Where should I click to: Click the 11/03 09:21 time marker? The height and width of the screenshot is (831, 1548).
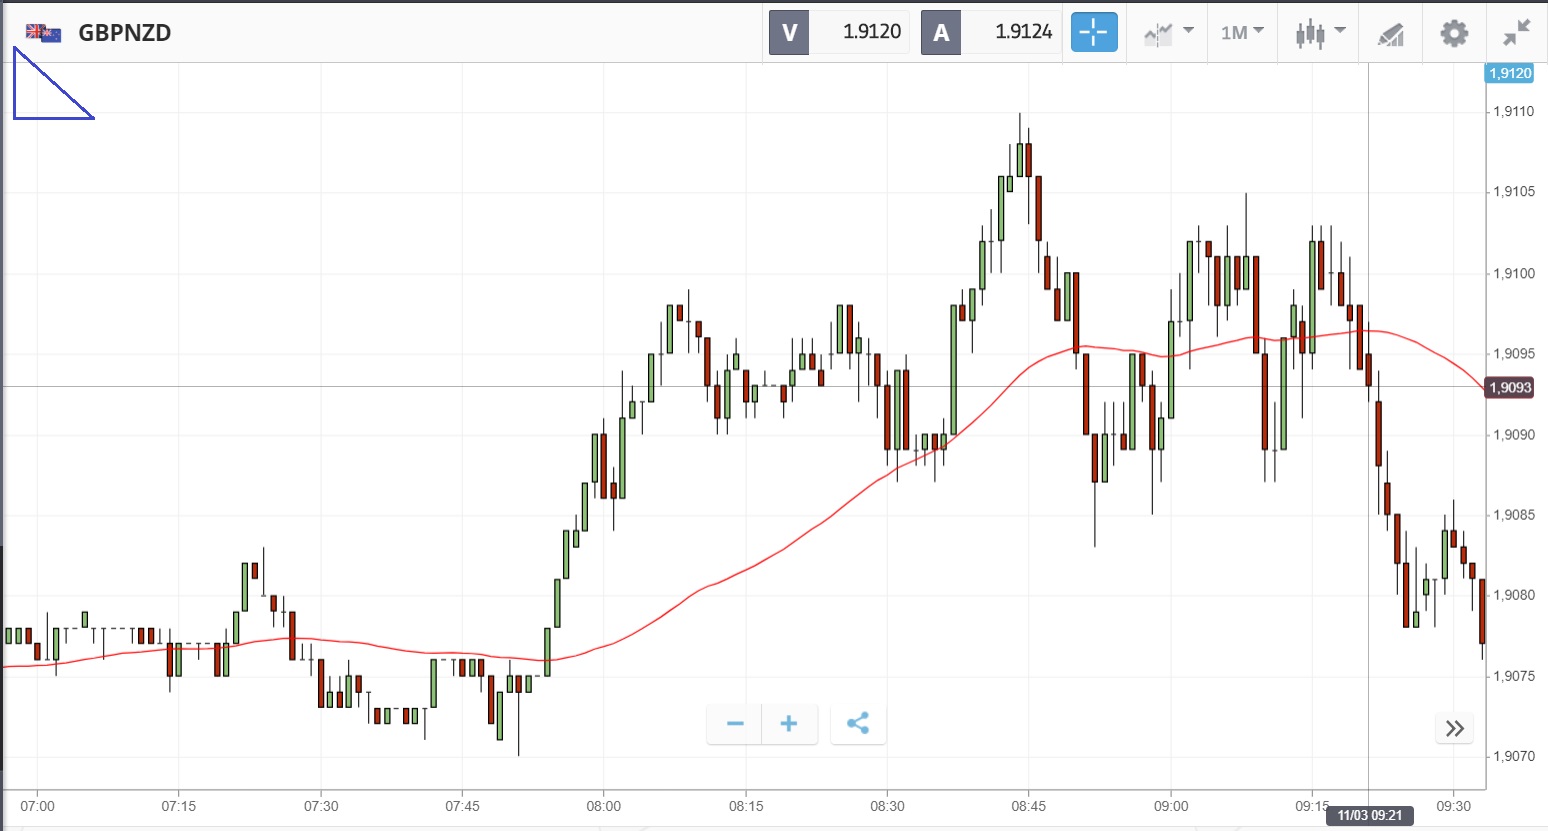point(1369,815)
